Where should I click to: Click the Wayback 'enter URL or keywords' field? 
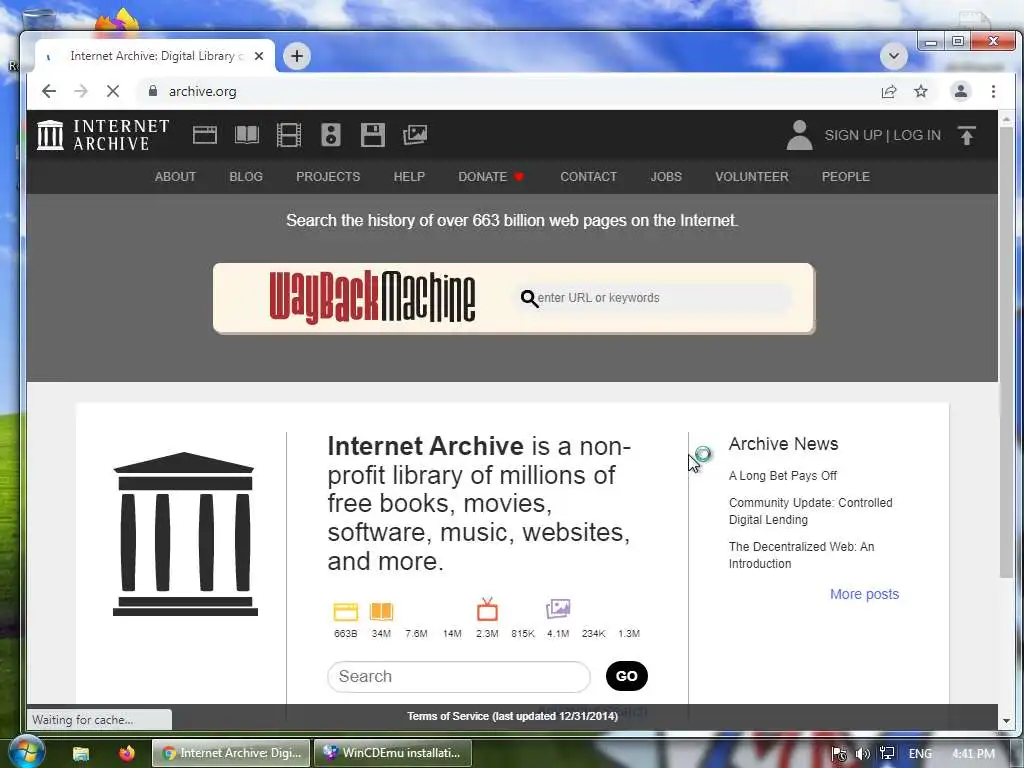click(x=655, y=298)
